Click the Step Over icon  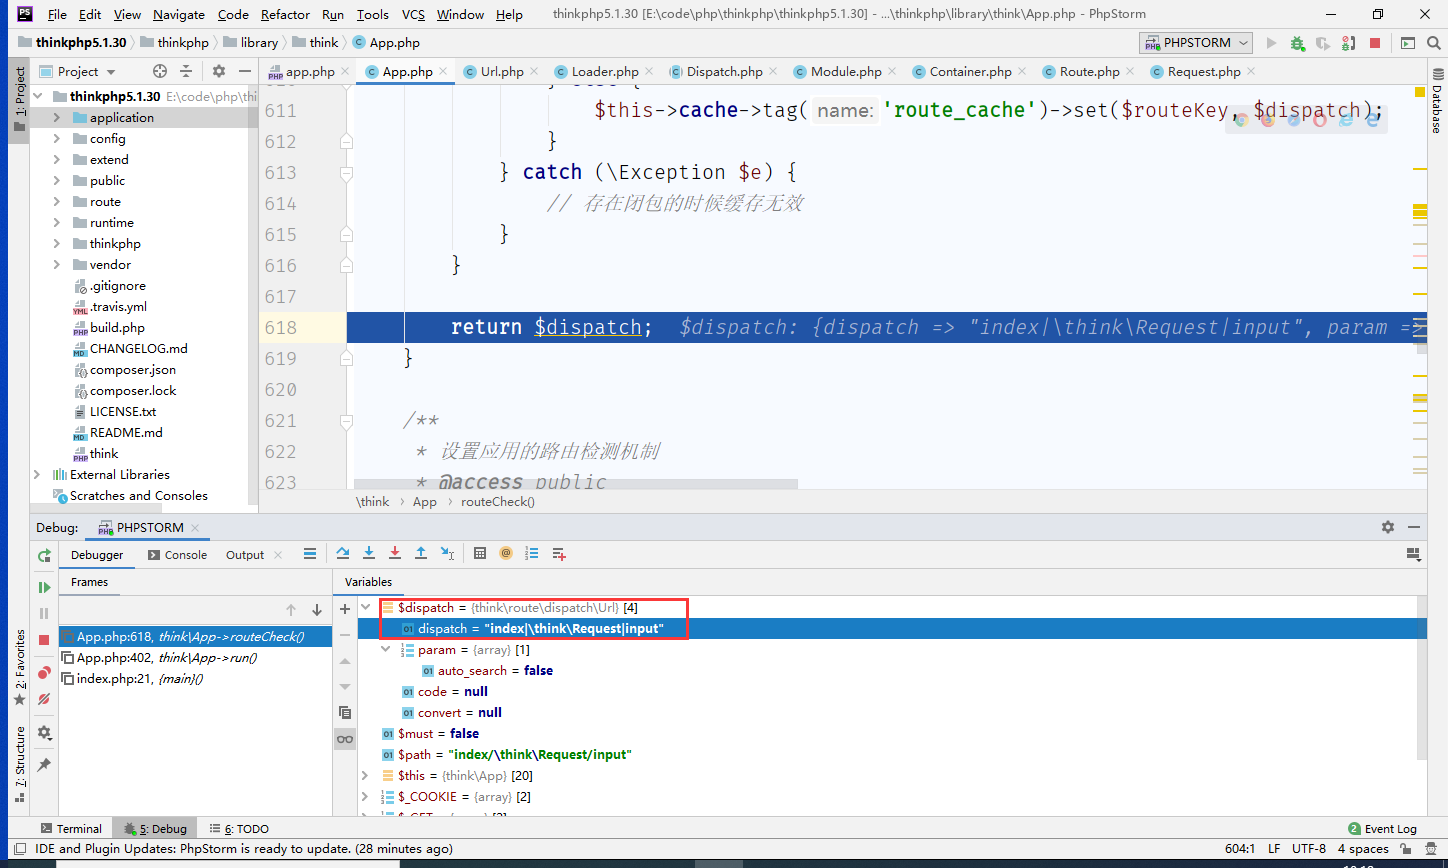tap(343, 553)
